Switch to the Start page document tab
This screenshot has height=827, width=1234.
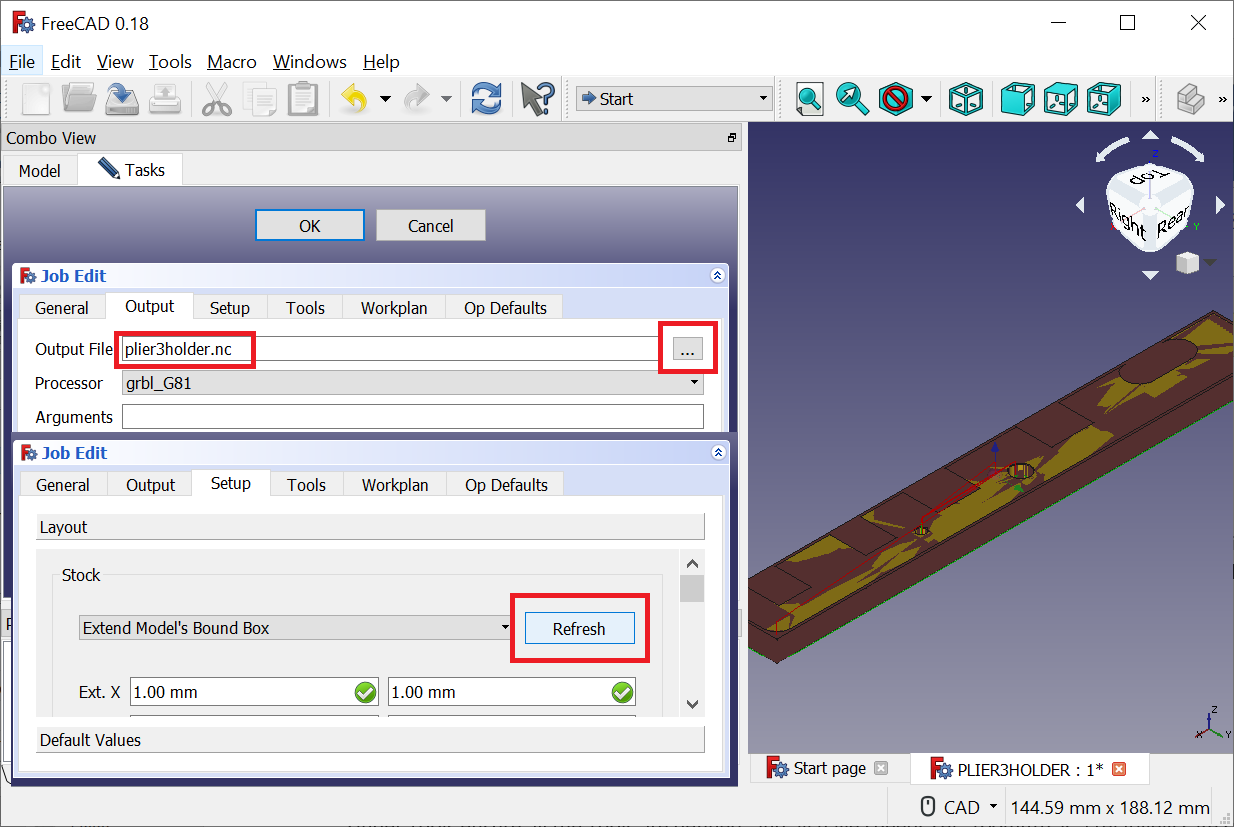click(x=829, y=768)
